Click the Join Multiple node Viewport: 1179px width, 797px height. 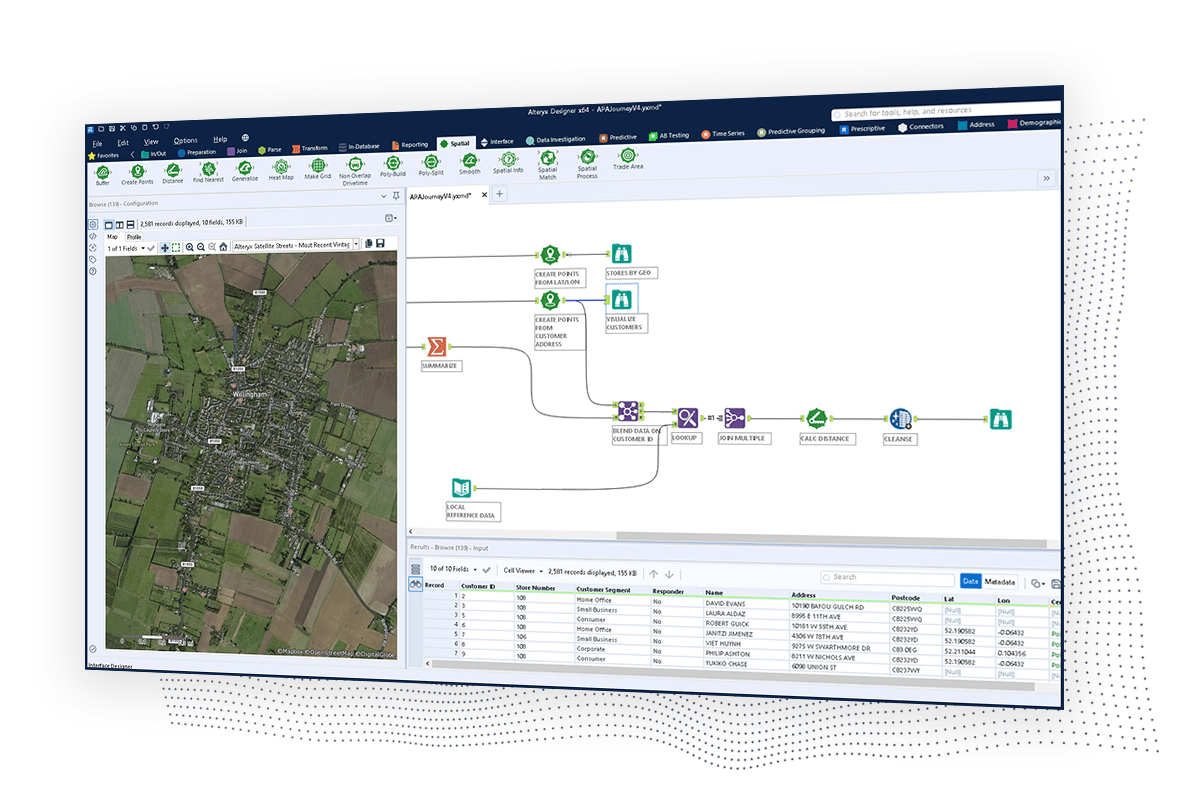click(x=735, y=417)
